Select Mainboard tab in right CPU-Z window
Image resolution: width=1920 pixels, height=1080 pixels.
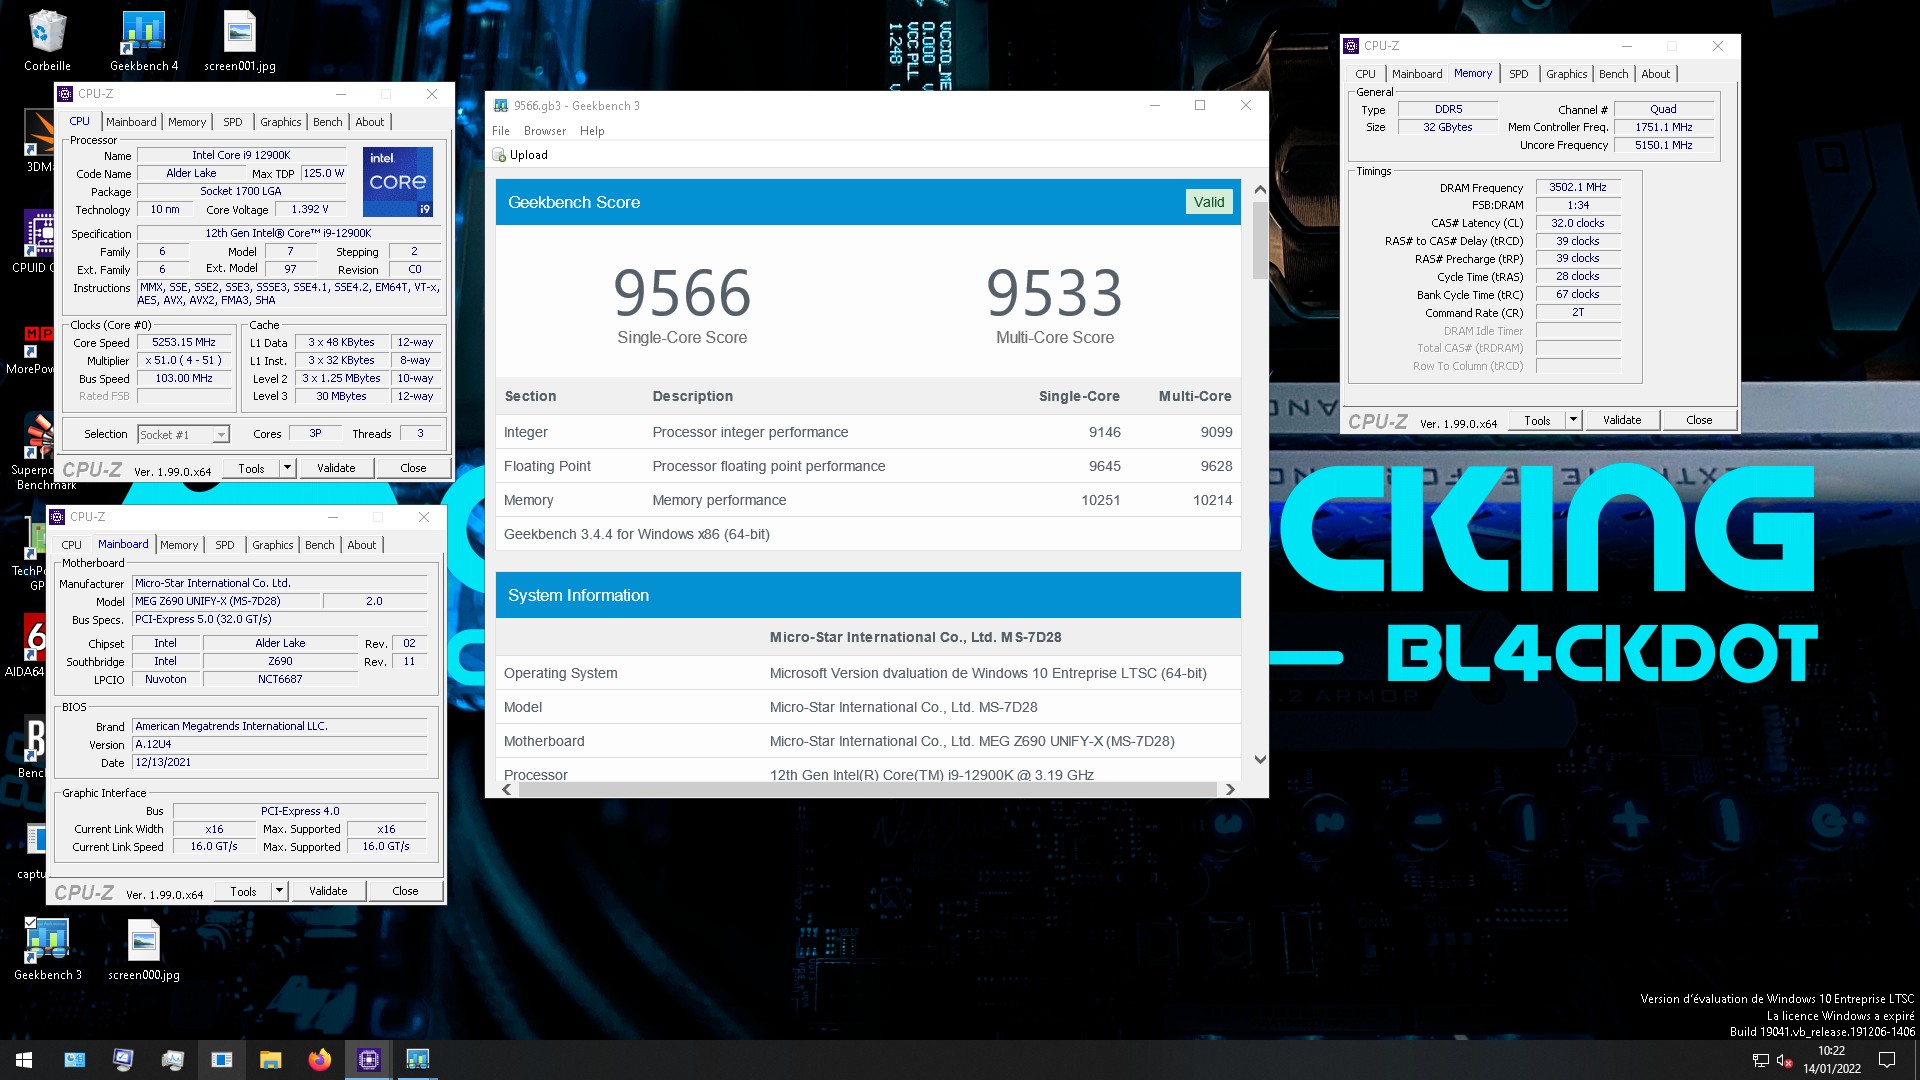click(x=1417, y=74)
